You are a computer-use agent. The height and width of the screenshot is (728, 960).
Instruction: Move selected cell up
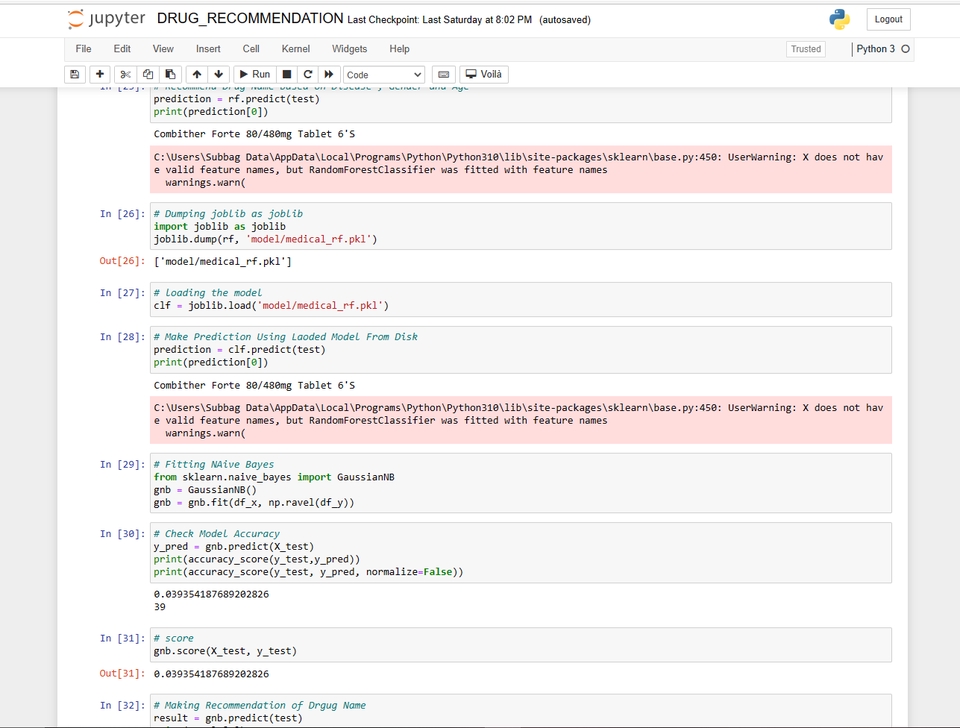click(197, 74)
